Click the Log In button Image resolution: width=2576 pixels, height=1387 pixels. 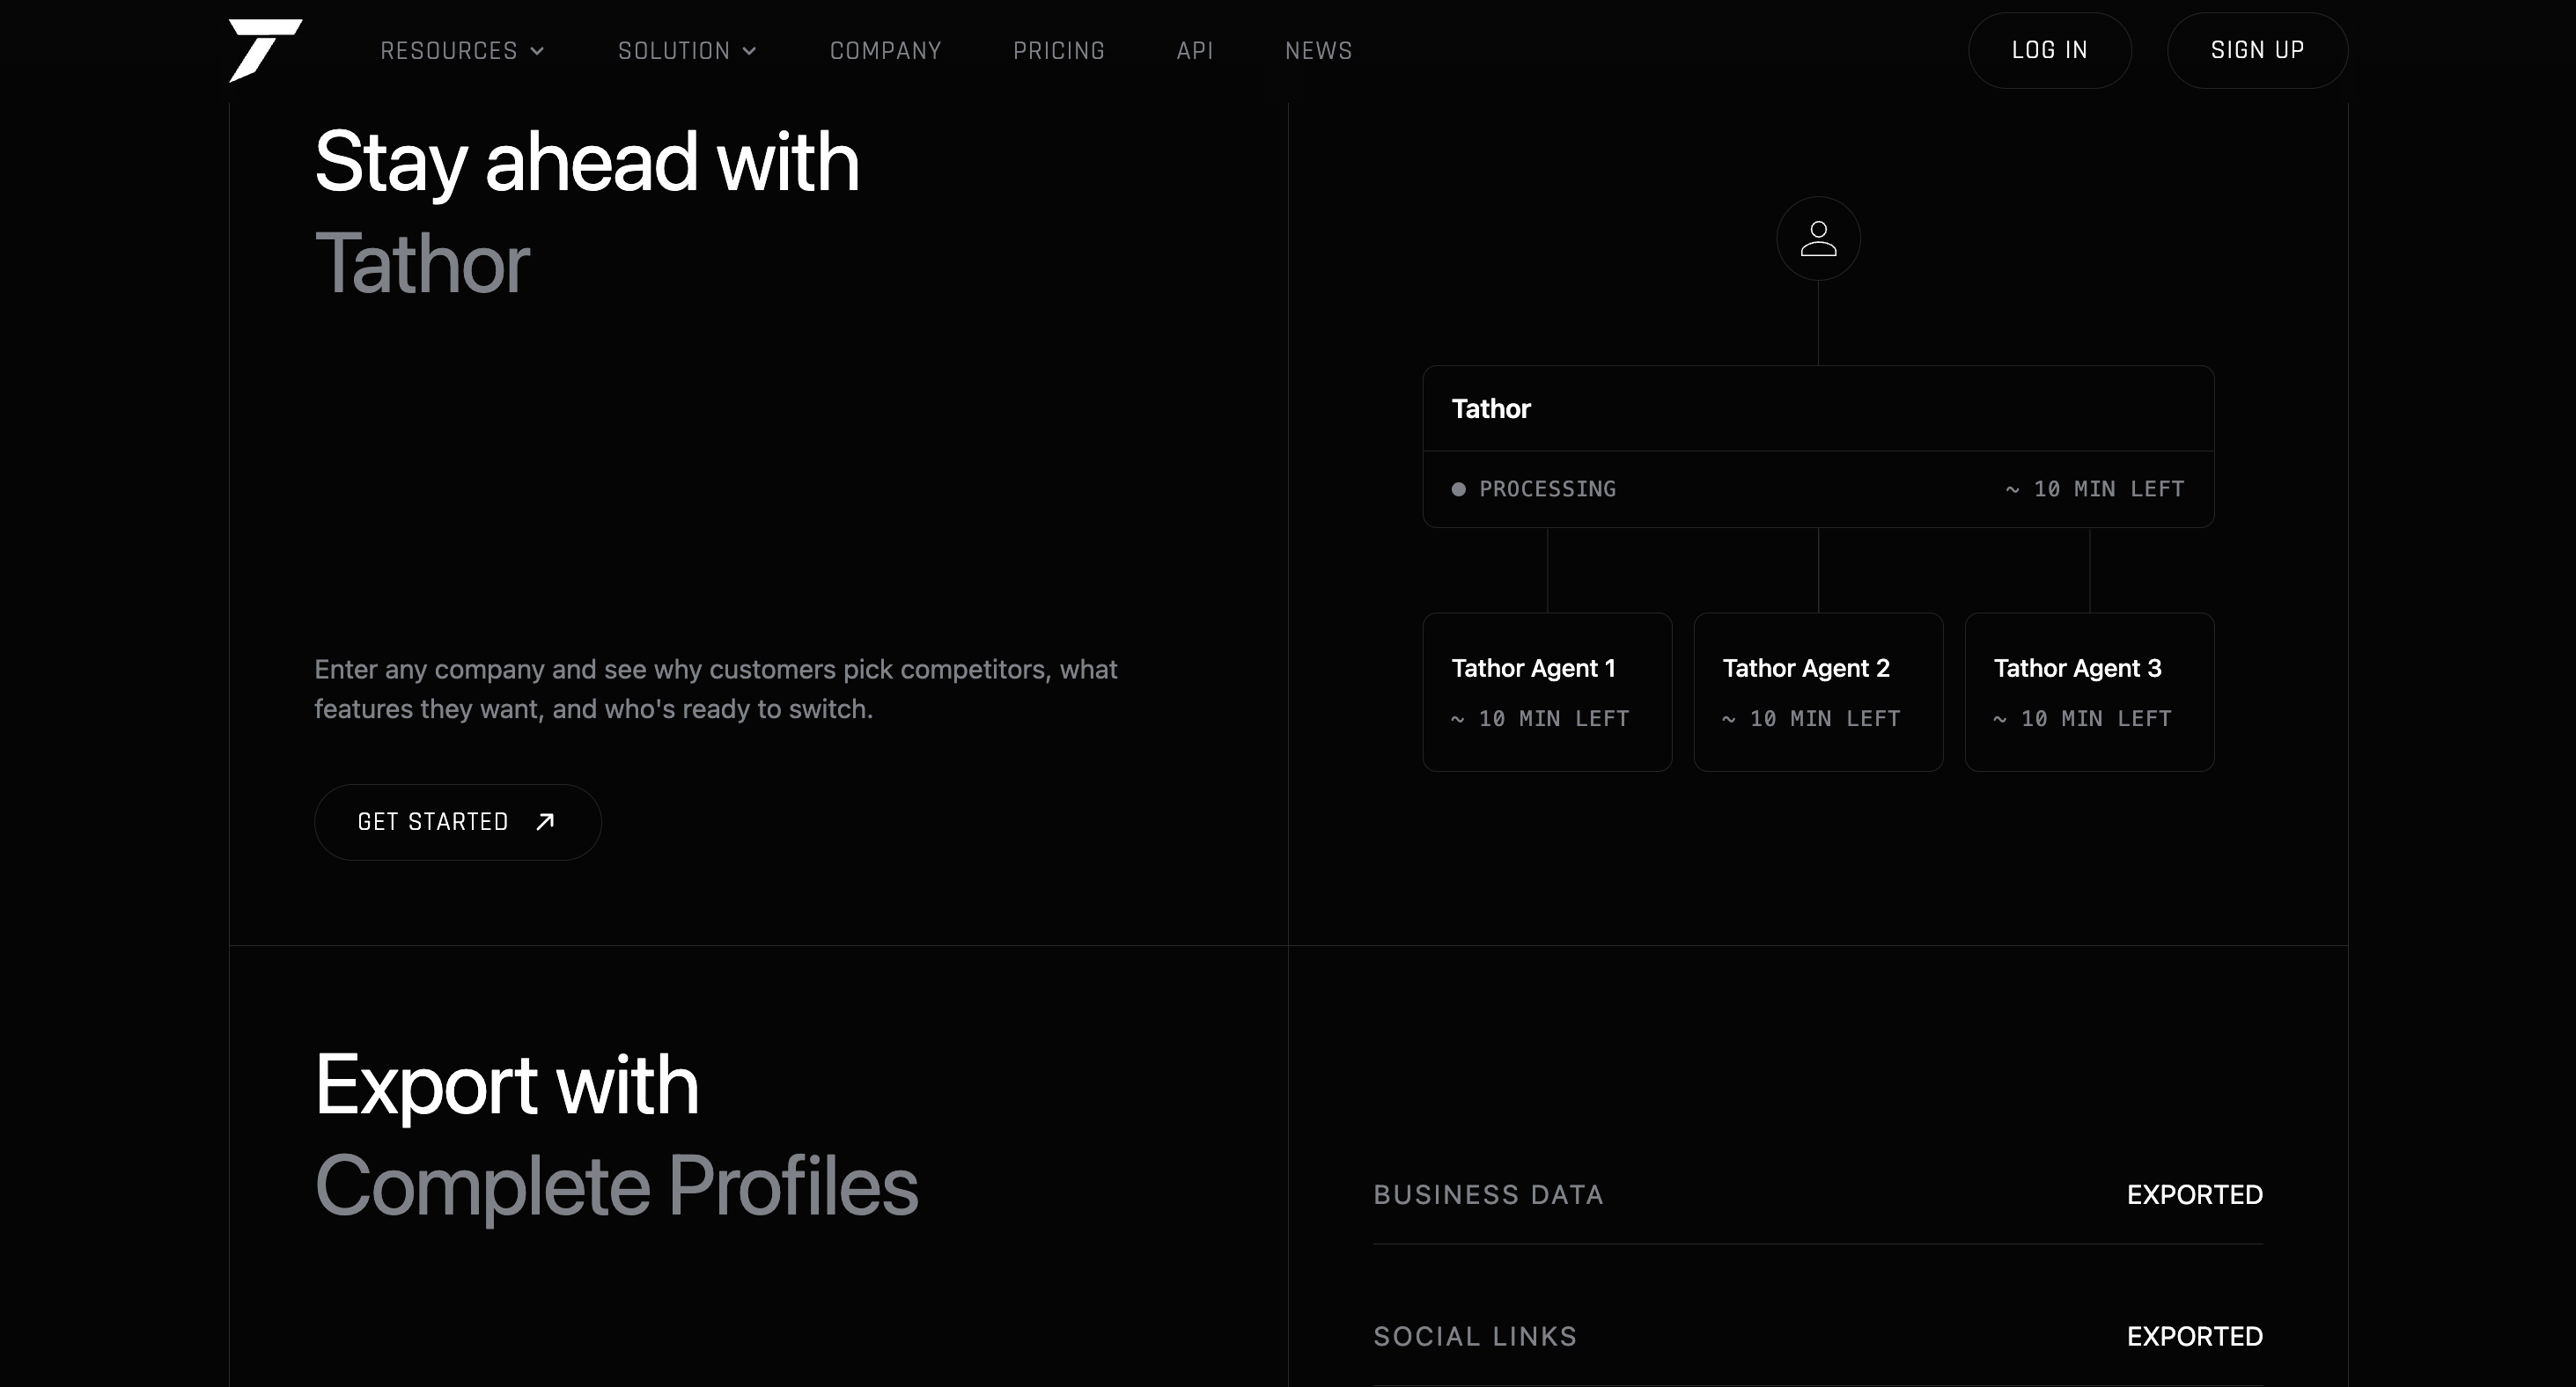click(x=2049, y=50)
